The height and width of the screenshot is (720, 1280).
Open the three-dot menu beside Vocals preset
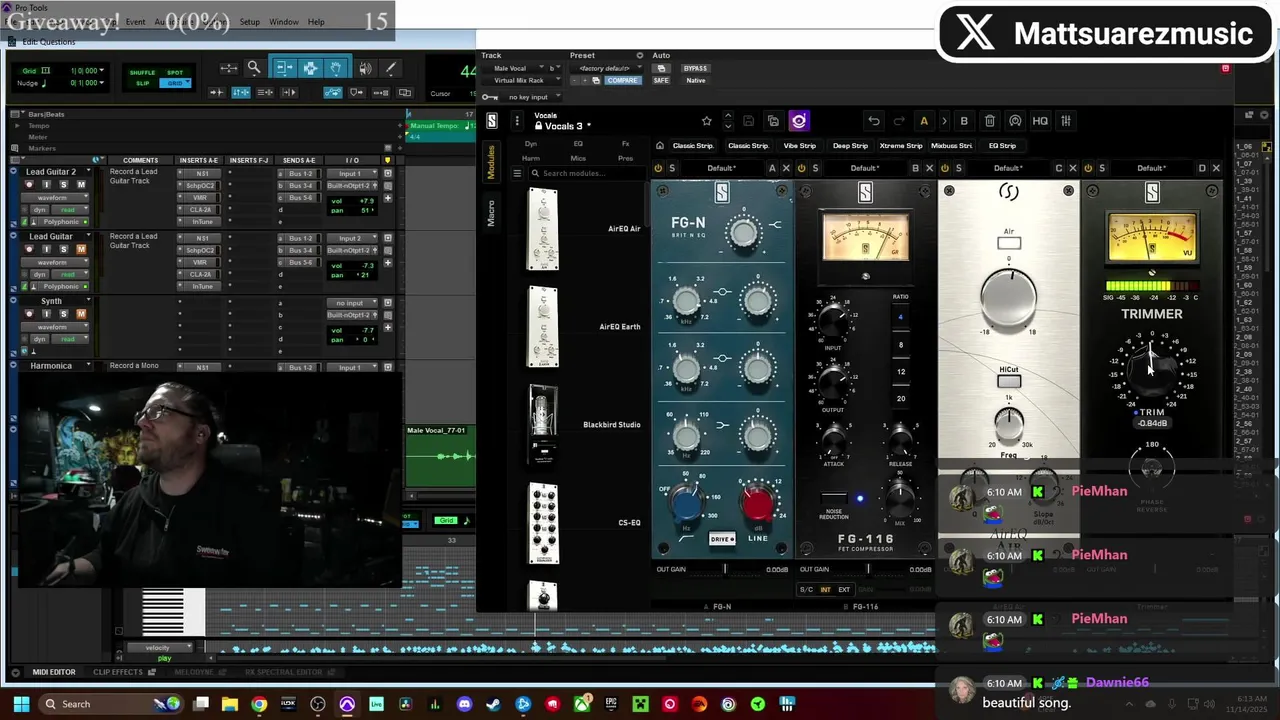(x=517, y=121)
